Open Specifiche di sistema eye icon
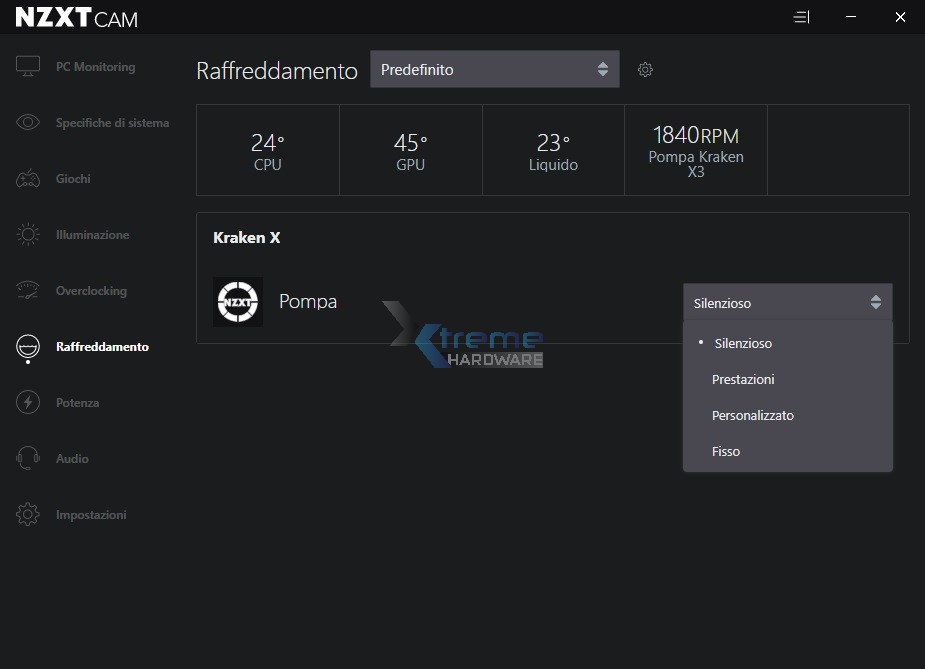This screenshot has height=669, width=925. [x=28, y=123]
